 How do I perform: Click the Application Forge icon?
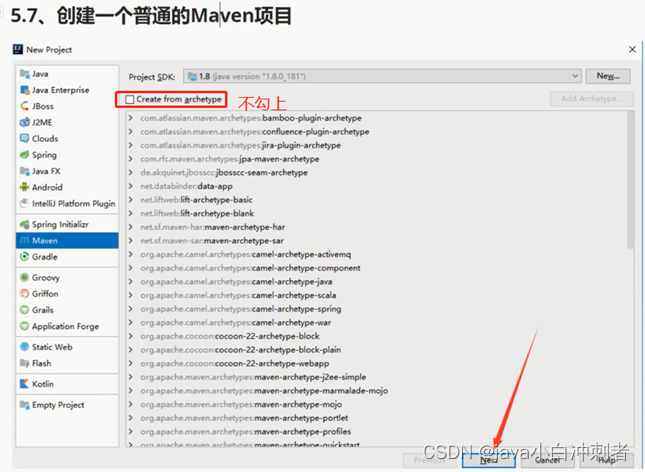(24, 326)
